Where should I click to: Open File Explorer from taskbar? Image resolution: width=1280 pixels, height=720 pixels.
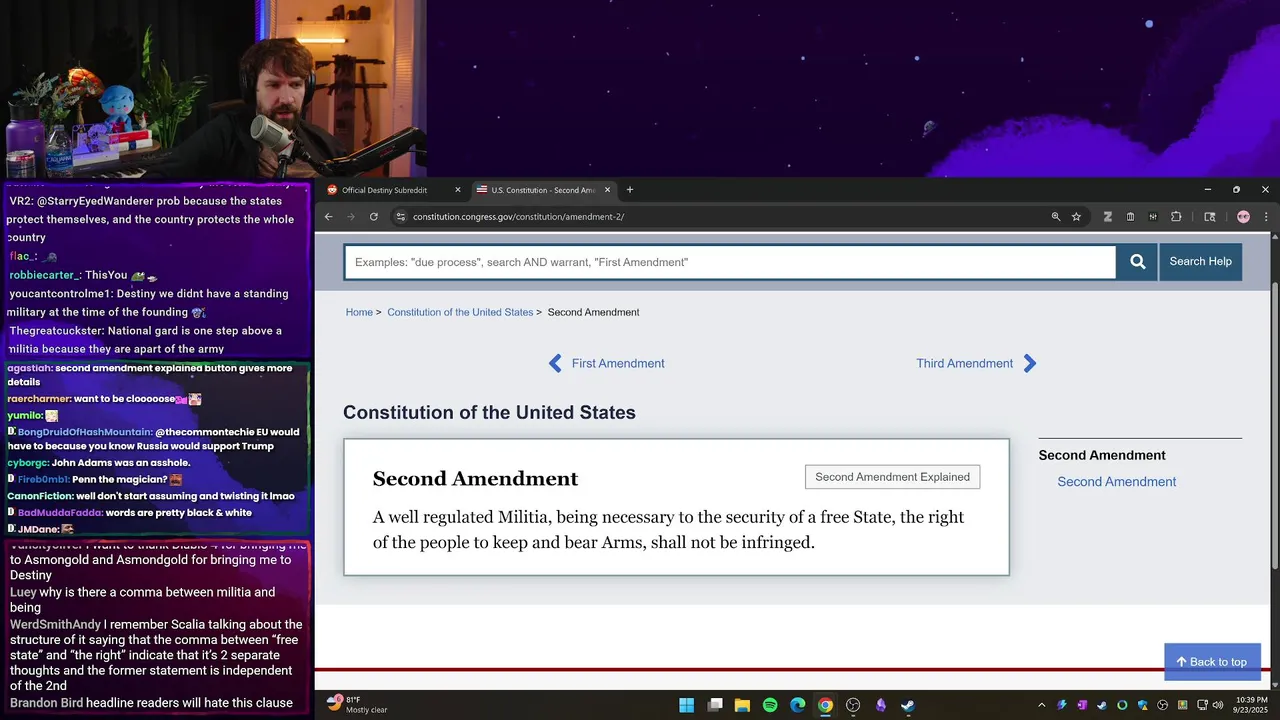[x=742, y=706]
